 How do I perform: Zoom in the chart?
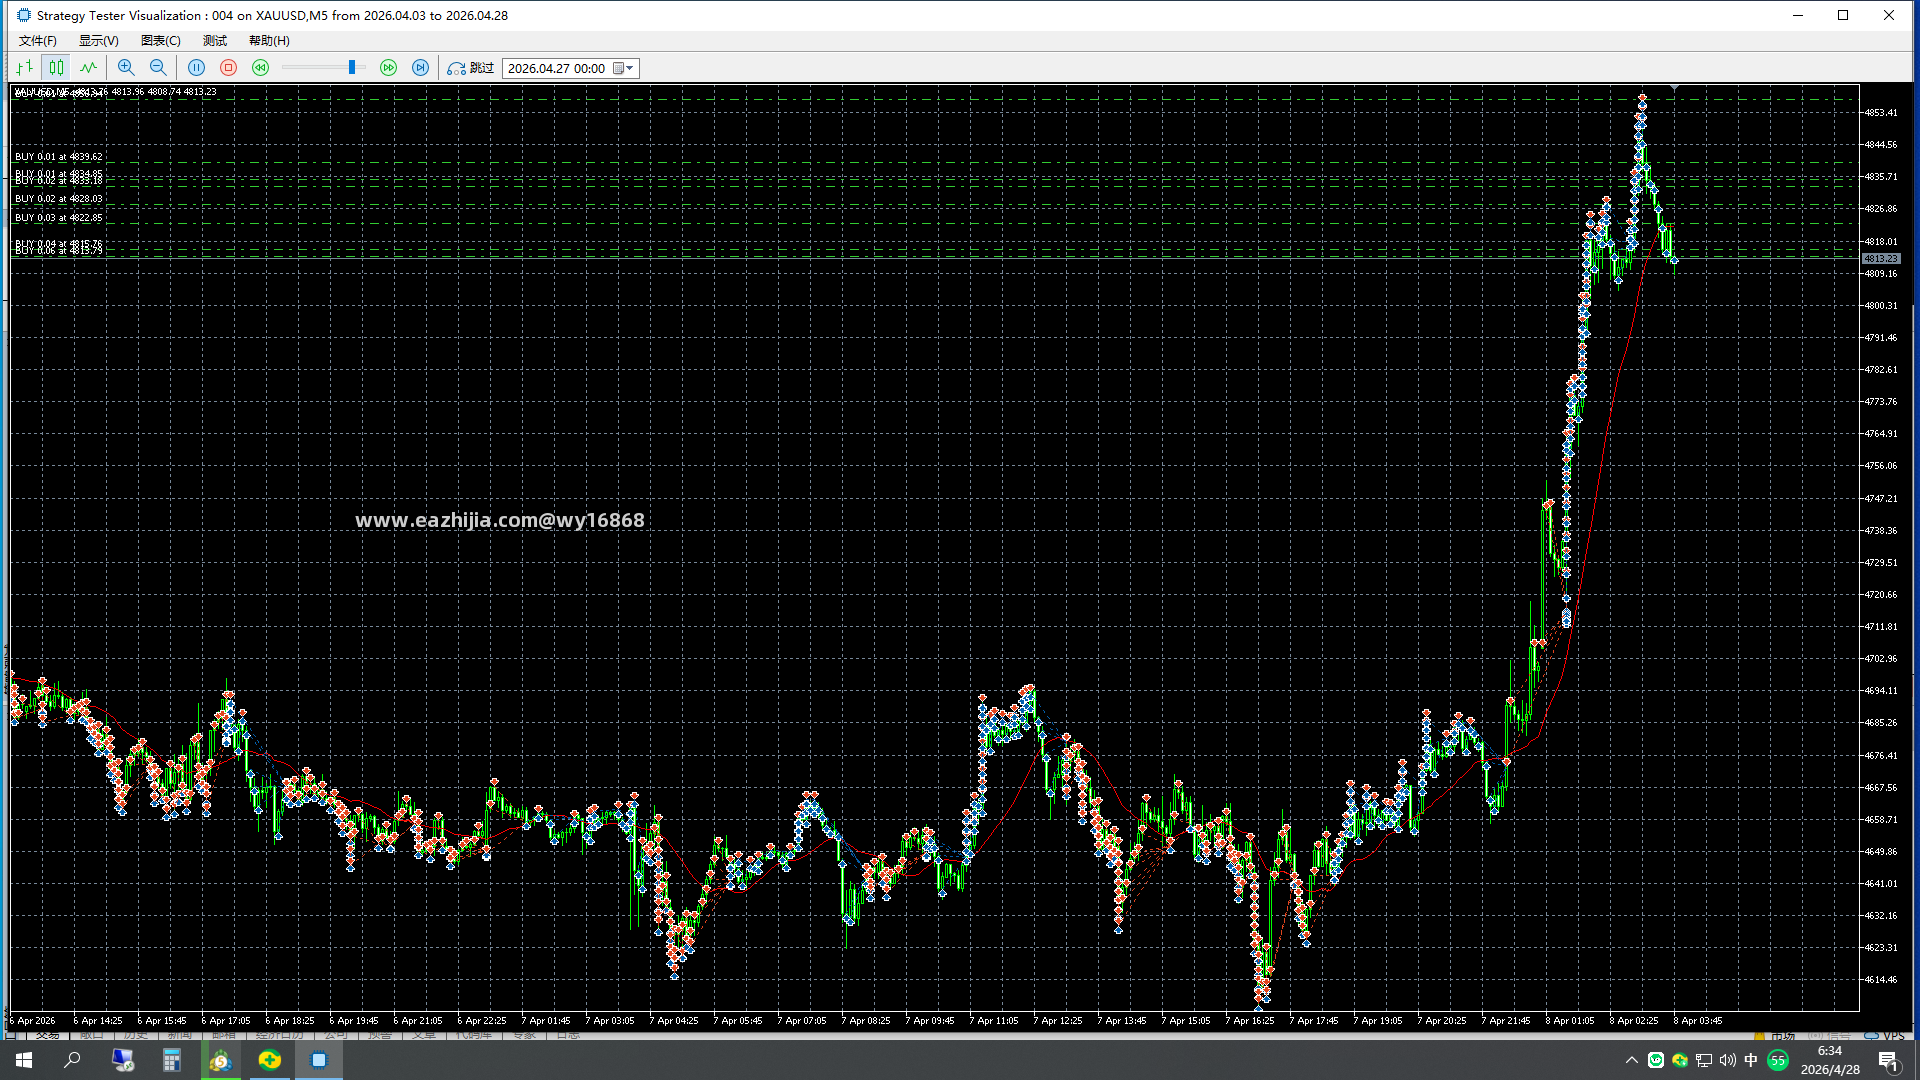tap(126, 68)
